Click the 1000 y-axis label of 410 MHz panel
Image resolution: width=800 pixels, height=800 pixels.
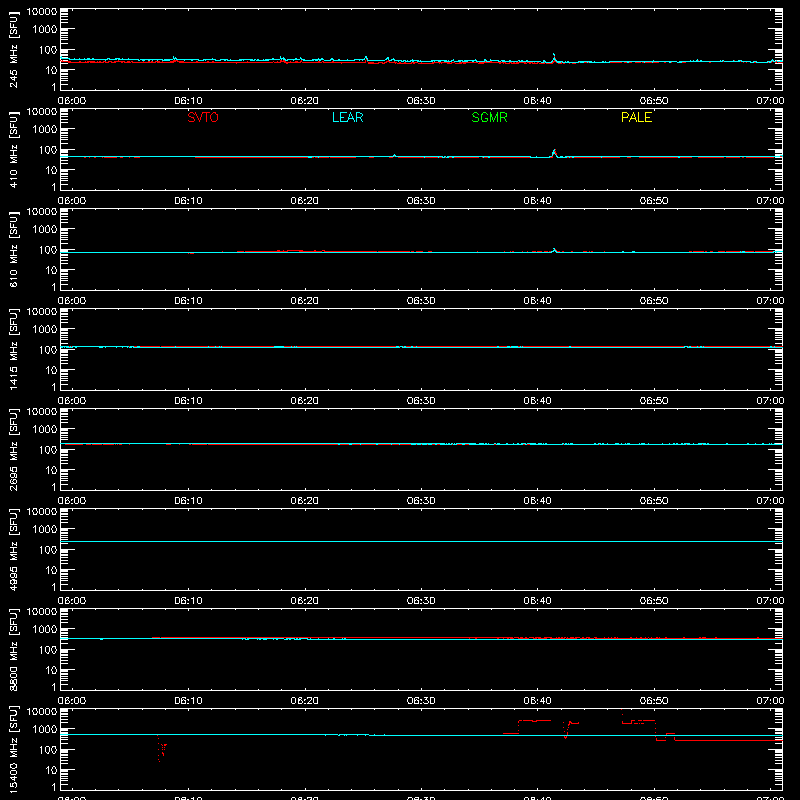[45, 129]
